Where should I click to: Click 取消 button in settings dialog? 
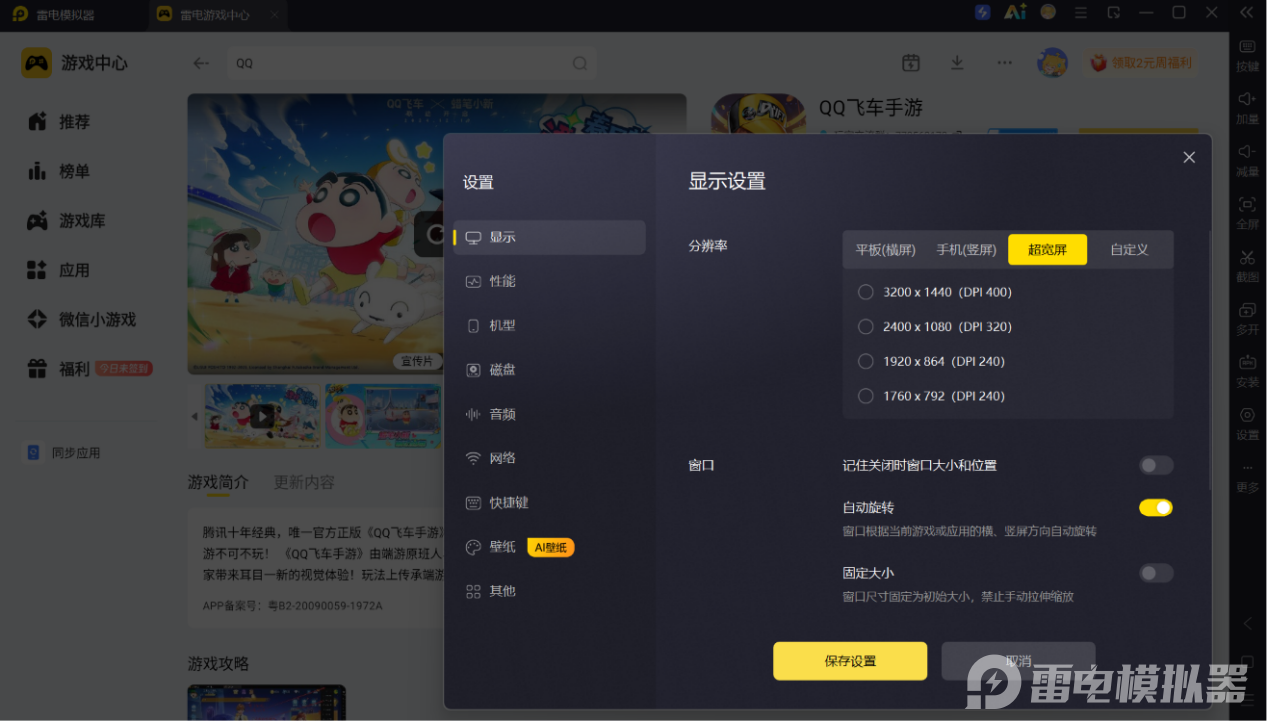coord(1018,661)
